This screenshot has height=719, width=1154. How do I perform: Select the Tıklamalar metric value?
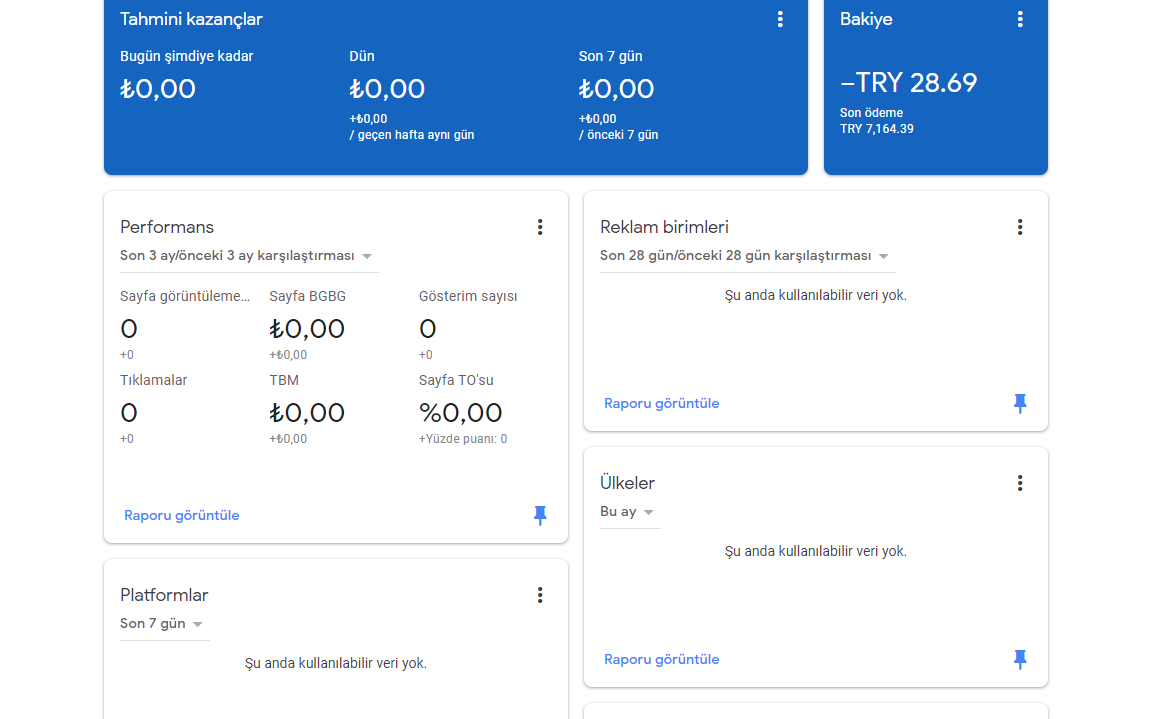[x=129, y=413]
